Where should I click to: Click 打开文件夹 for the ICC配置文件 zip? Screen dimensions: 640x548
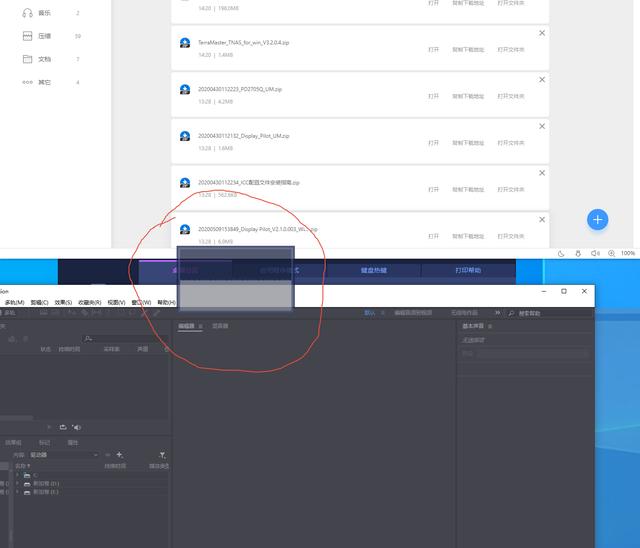(511, 190)
